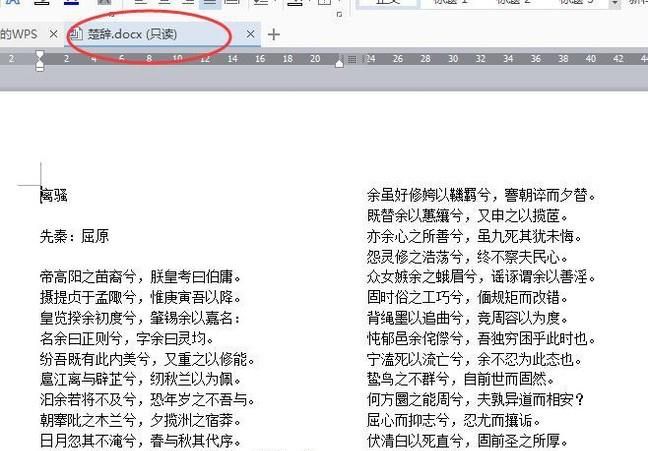Click the line 宁溘死以流亡兮，余不忍为此态也。
648x451 pixels.
point(474,359)
